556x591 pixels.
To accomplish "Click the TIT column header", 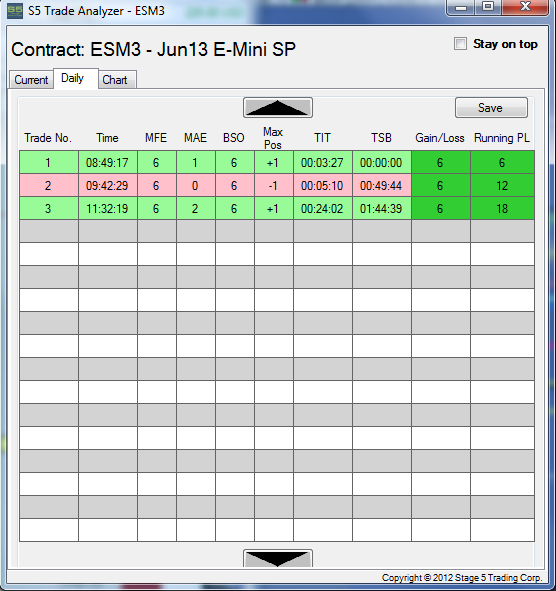I will 323,138.
